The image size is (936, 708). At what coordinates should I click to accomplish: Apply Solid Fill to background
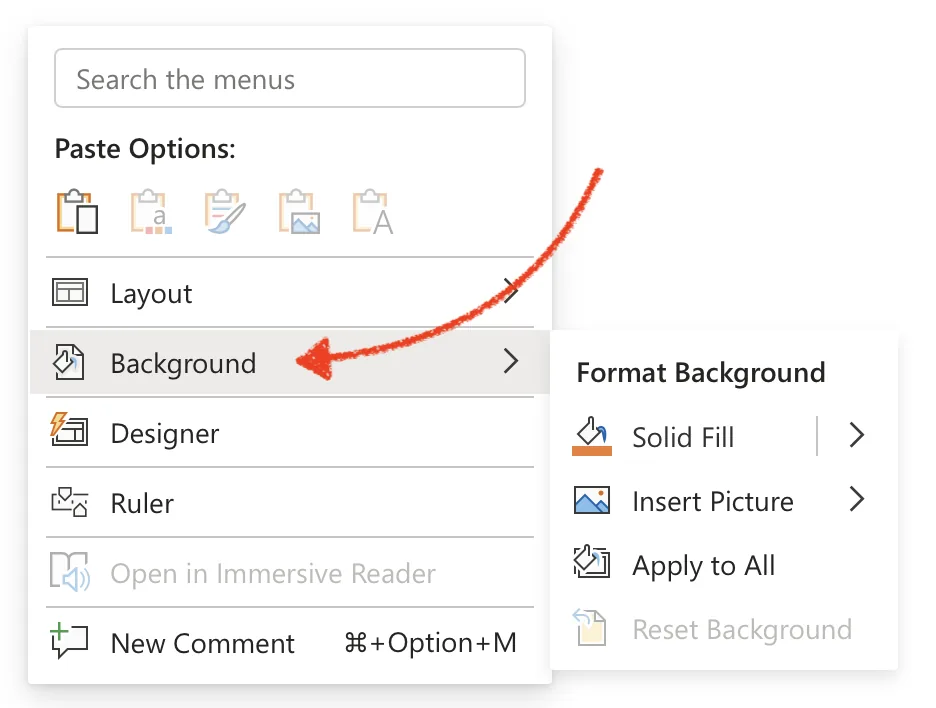pyautogui.click(x=683, y=437)
